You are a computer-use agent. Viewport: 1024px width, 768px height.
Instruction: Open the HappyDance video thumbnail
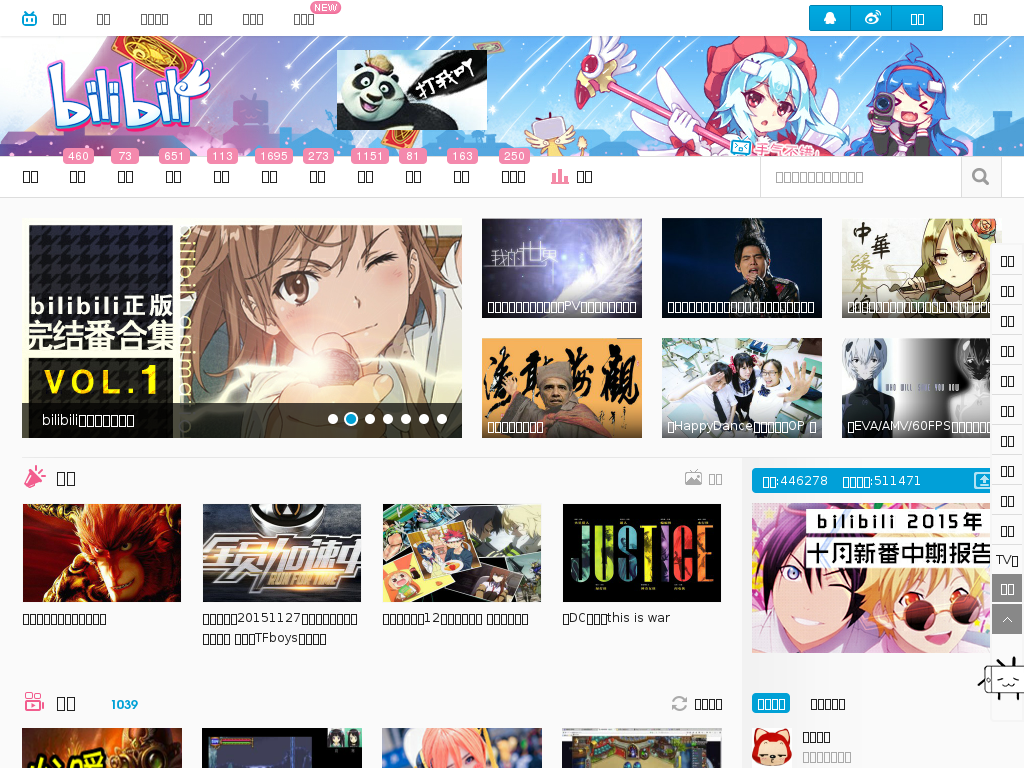742,388
